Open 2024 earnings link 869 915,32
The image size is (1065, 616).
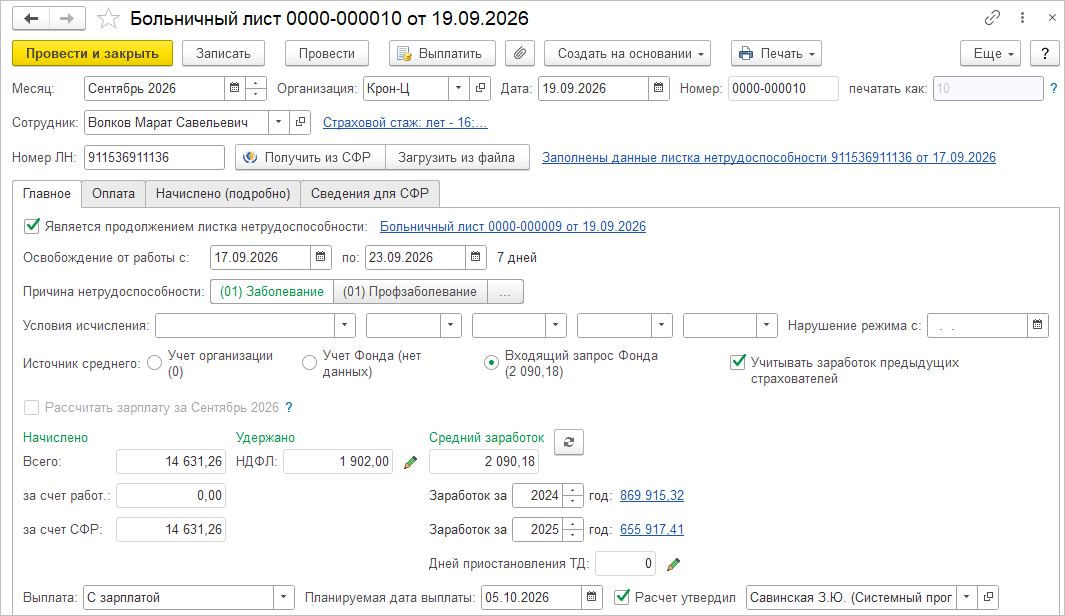[652, 495]
